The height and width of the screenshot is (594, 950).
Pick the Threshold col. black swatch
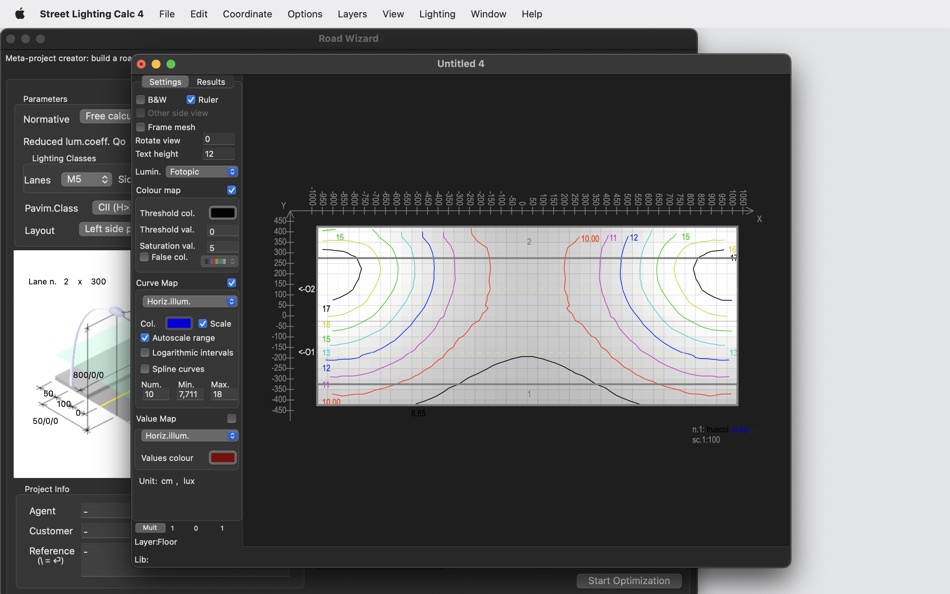[222, 213]
